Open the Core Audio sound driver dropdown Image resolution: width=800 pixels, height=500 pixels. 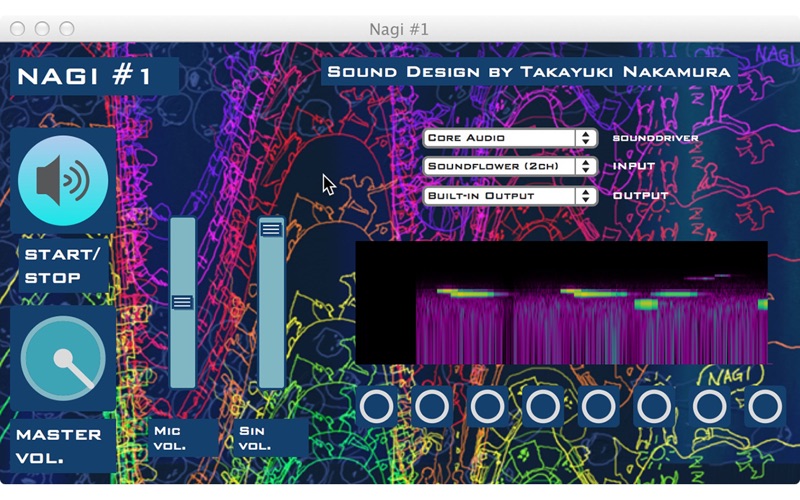[510, 138]
